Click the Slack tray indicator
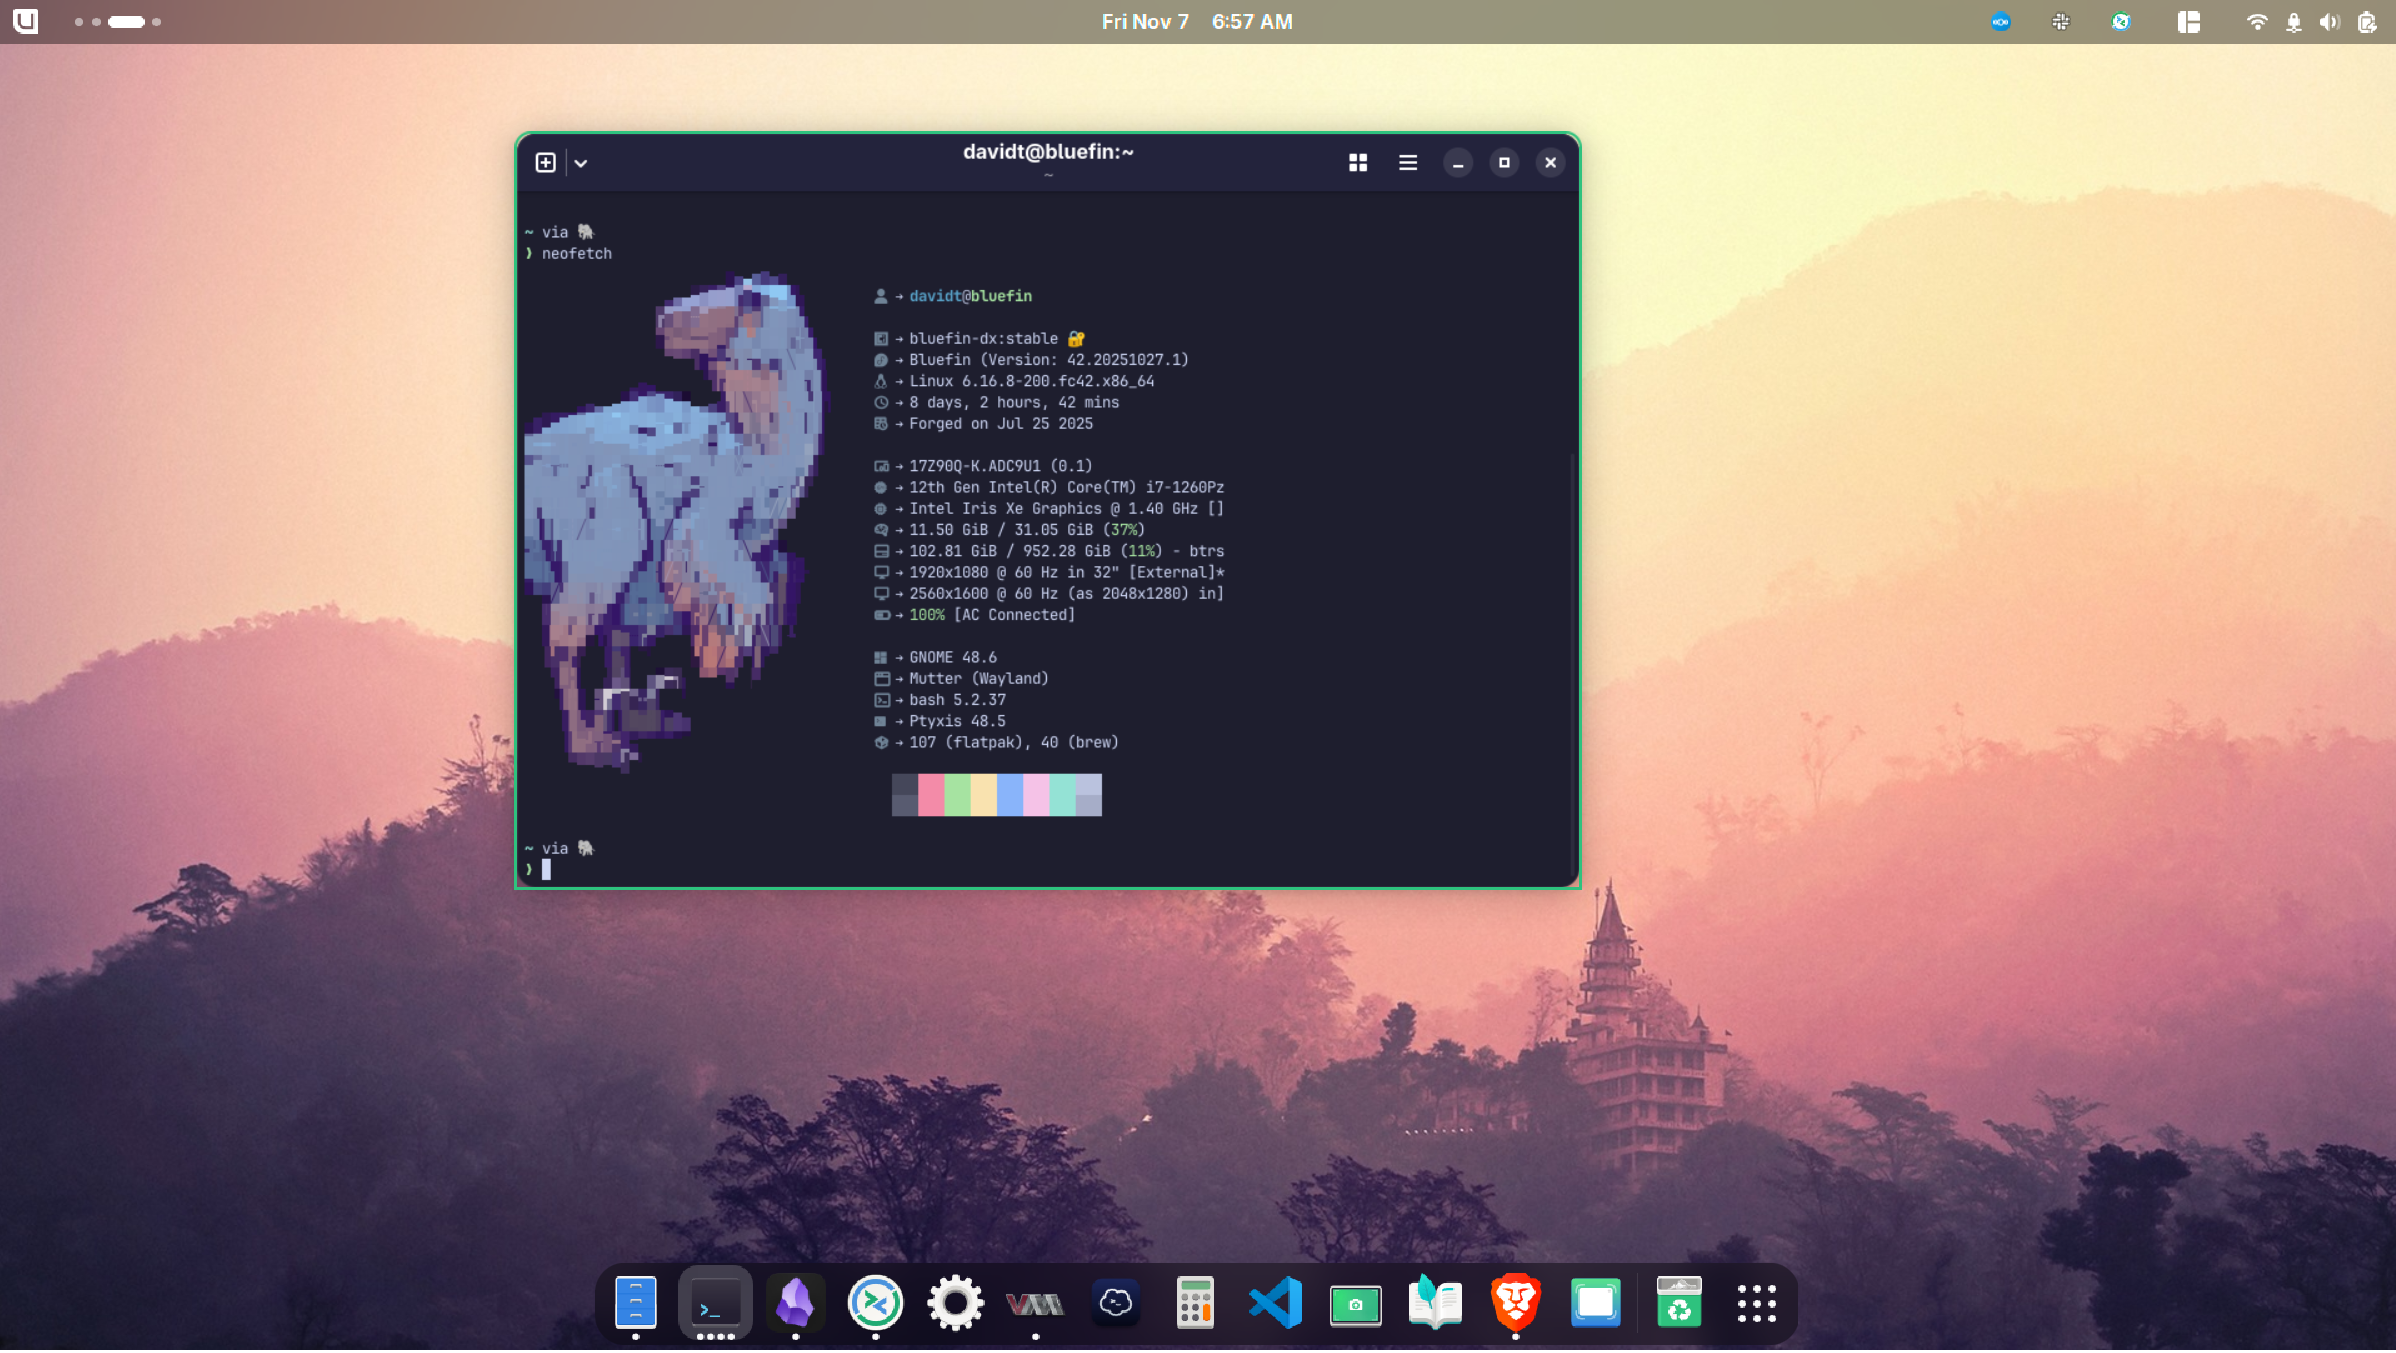 (2061, 22)
